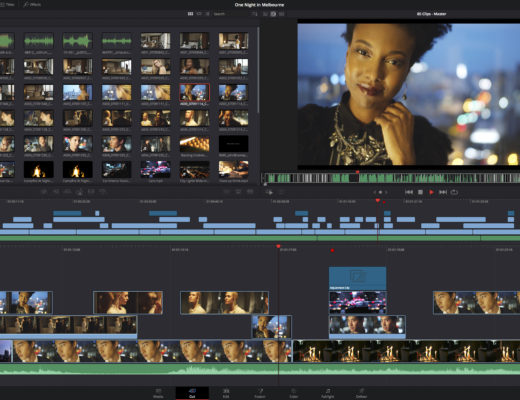Viewport: 520px width, 400px height.
Task: Click the Stop button in viewer controls
Action: 420,192
